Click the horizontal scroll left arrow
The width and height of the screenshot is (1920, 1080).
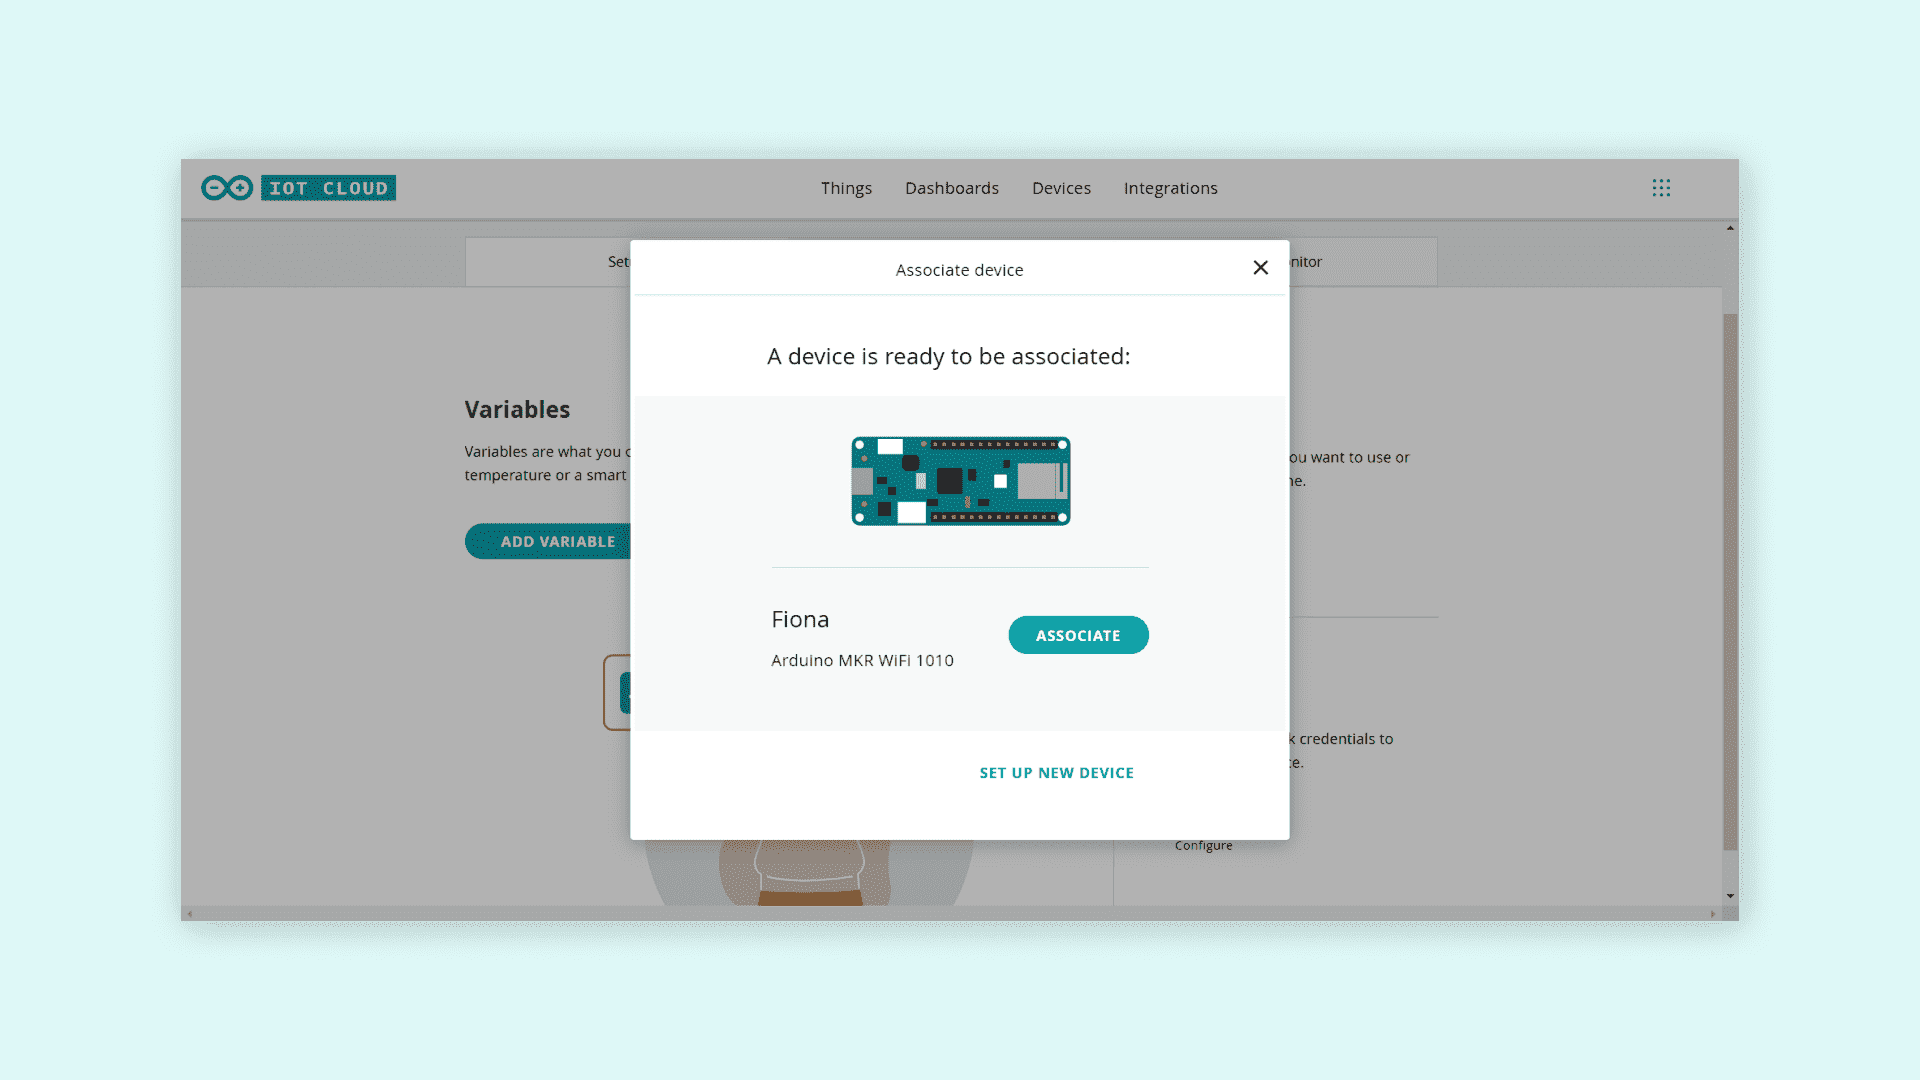[190, 914]
